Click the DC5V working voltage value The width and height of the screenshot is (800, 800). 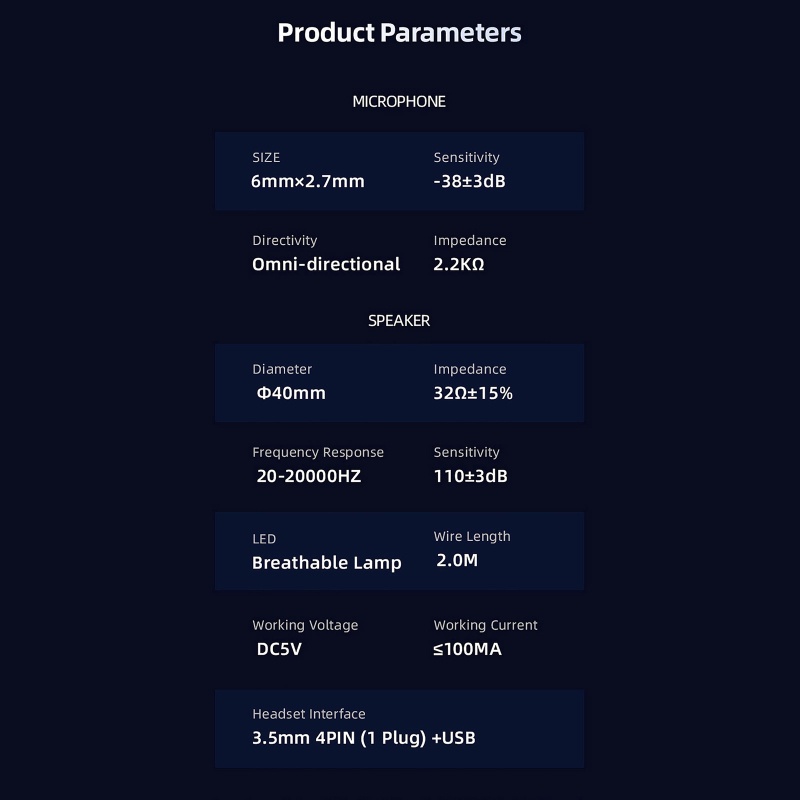click(x=279, y=649)
